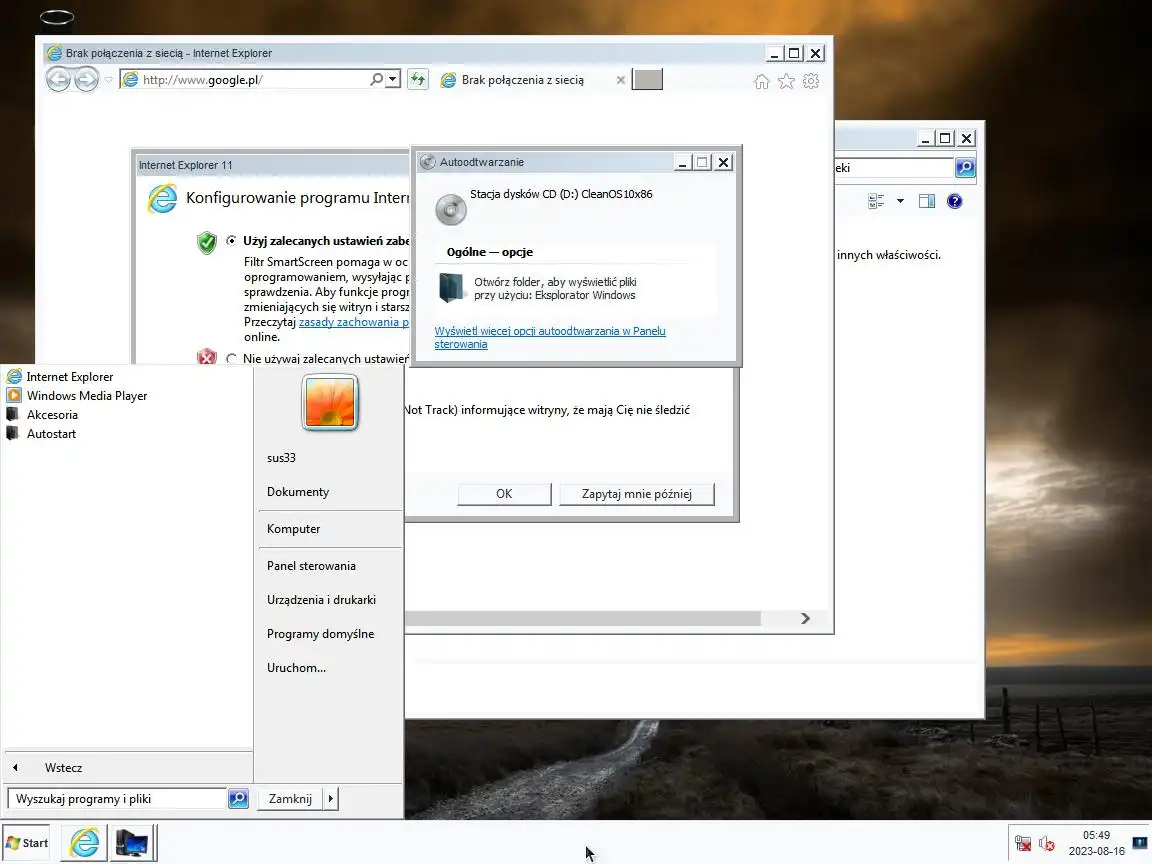
Task: Open 'Wyświetl więcej opcji autoodtwarzania' link
Action: (x=550, y=337)
